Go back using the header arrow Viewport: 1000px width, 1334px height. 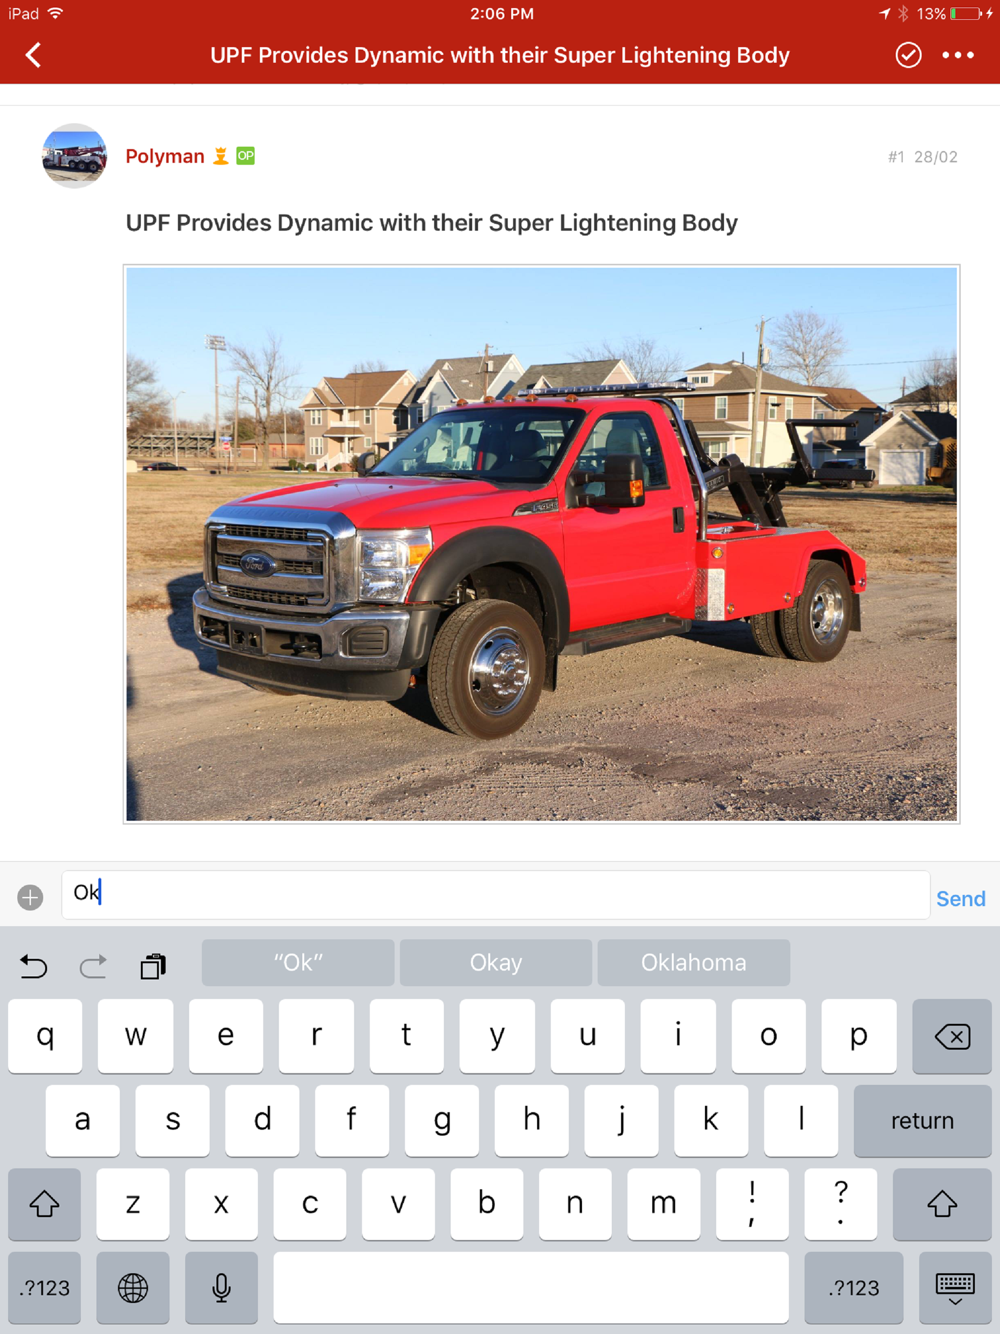coord(34,55)
